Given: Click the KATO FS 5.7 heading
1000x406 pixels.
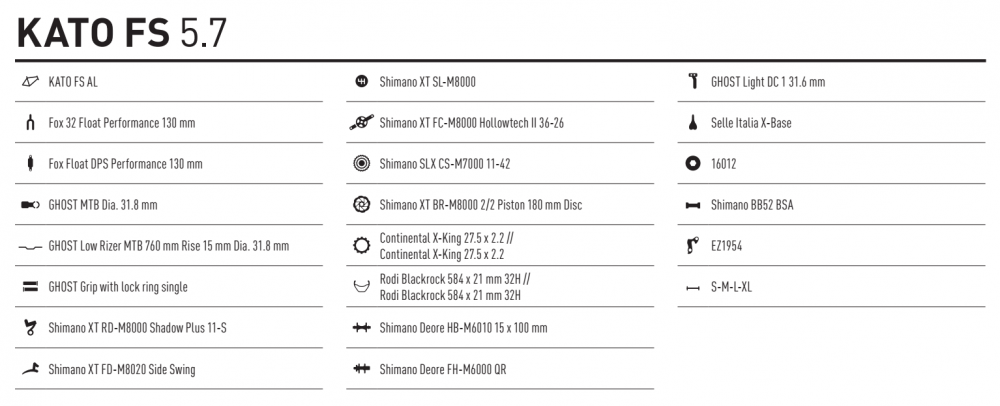Looking at the screenshot, I should [x=122, y=32].
